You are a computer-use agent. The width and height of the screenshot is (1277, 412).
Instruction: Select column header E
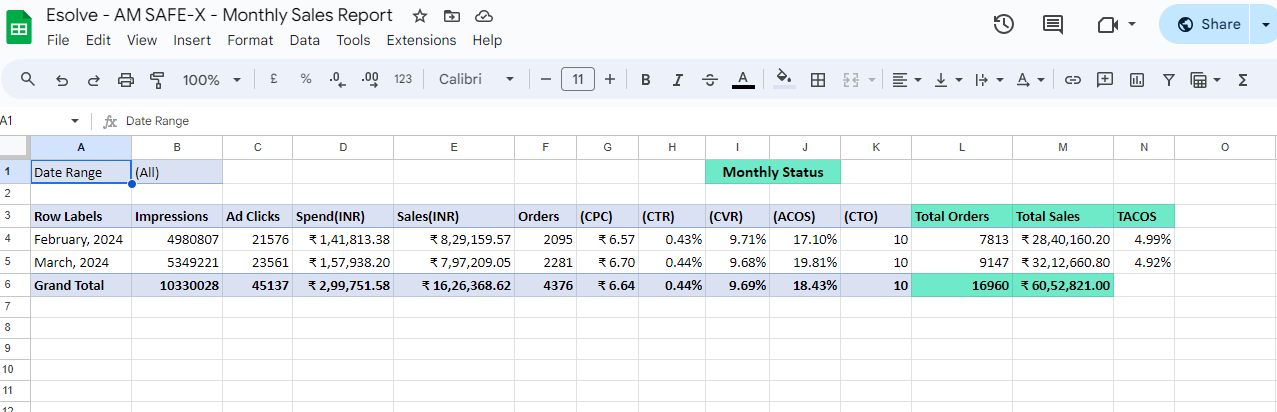click(454, 147)
